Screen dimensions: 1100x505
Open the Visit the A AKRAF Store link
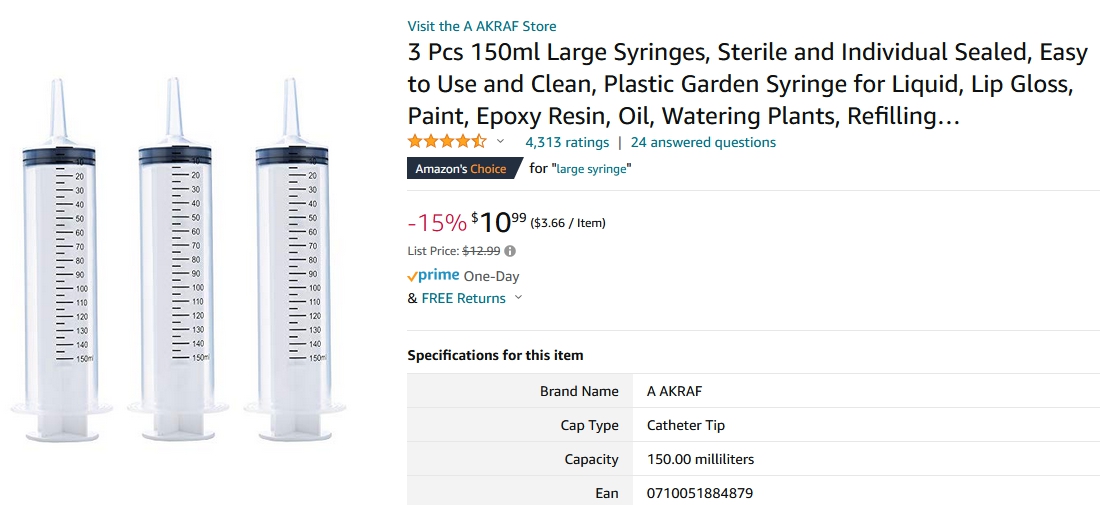[x=482, y=26]
